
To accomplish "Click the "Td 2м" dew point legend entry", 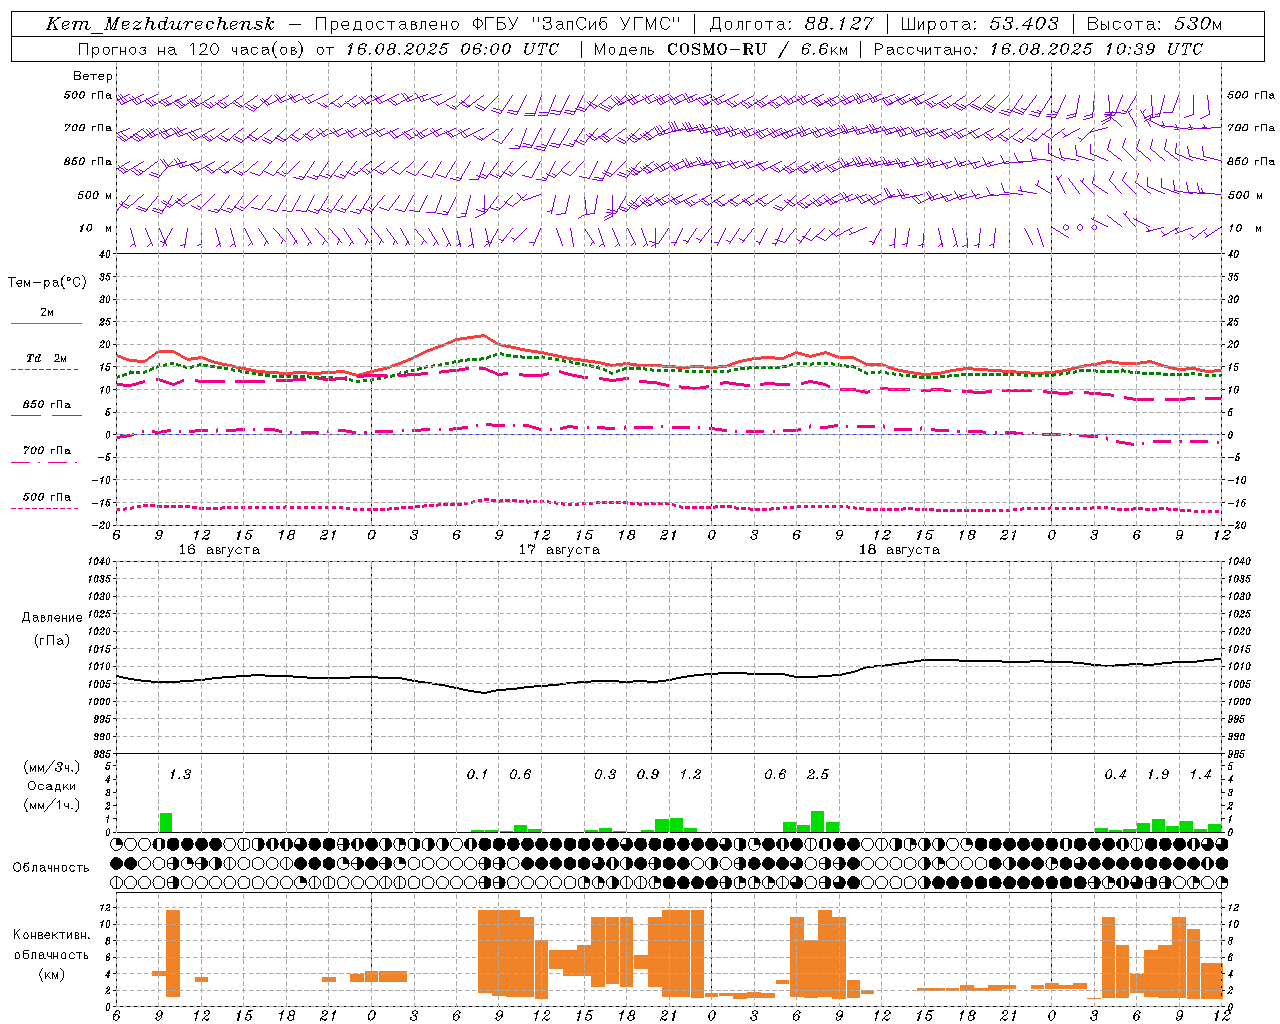I will (46, 358).
